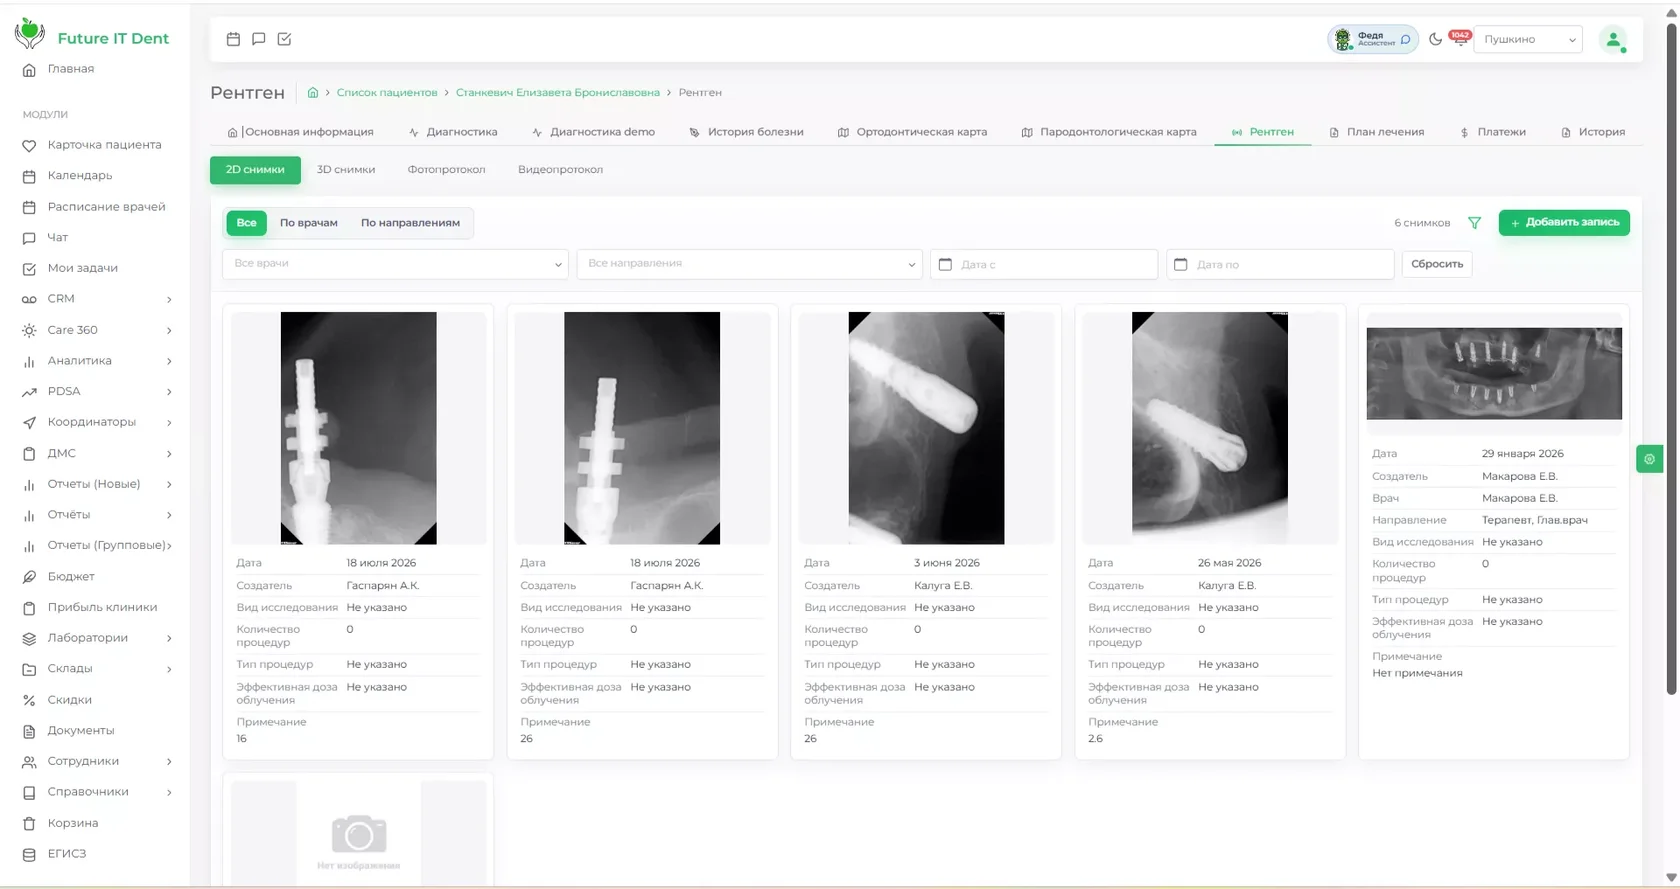Click the filter funnel icon
Image resolution: width=1680 pixels, height=889 pixels.
pyautogui.click(x=1474, y=223)
